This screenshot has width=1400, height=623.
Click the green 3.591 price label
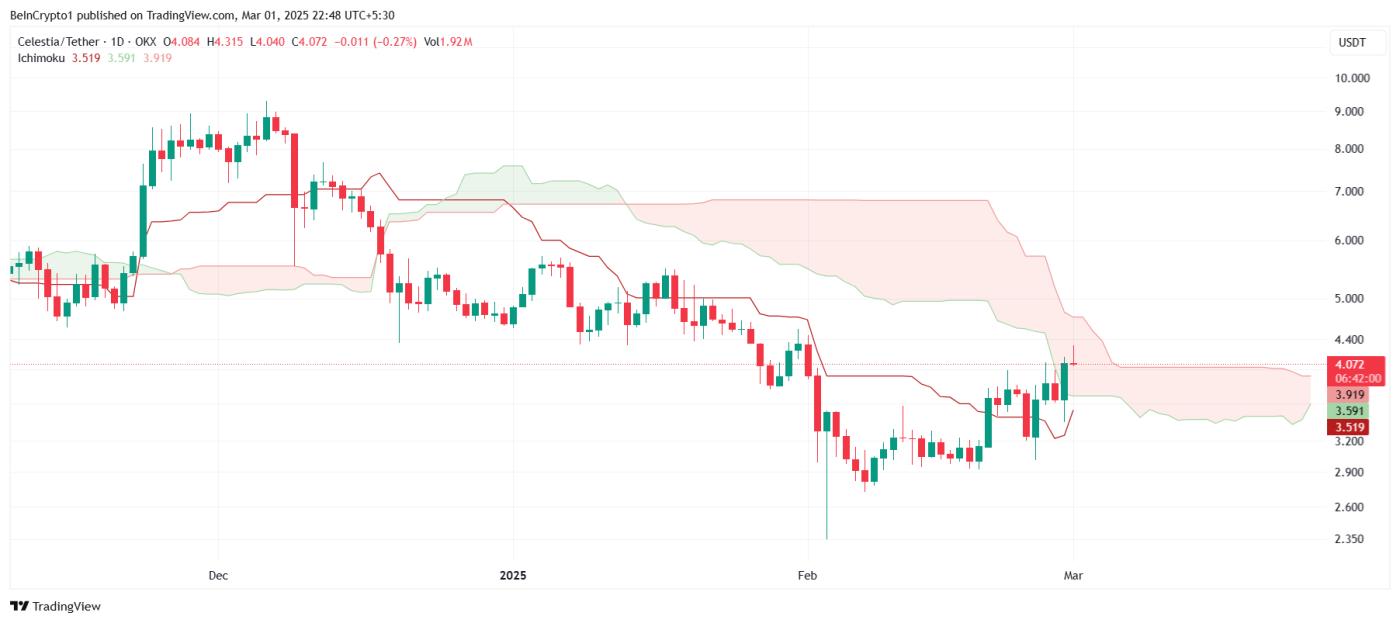(x=1352, y=411)
